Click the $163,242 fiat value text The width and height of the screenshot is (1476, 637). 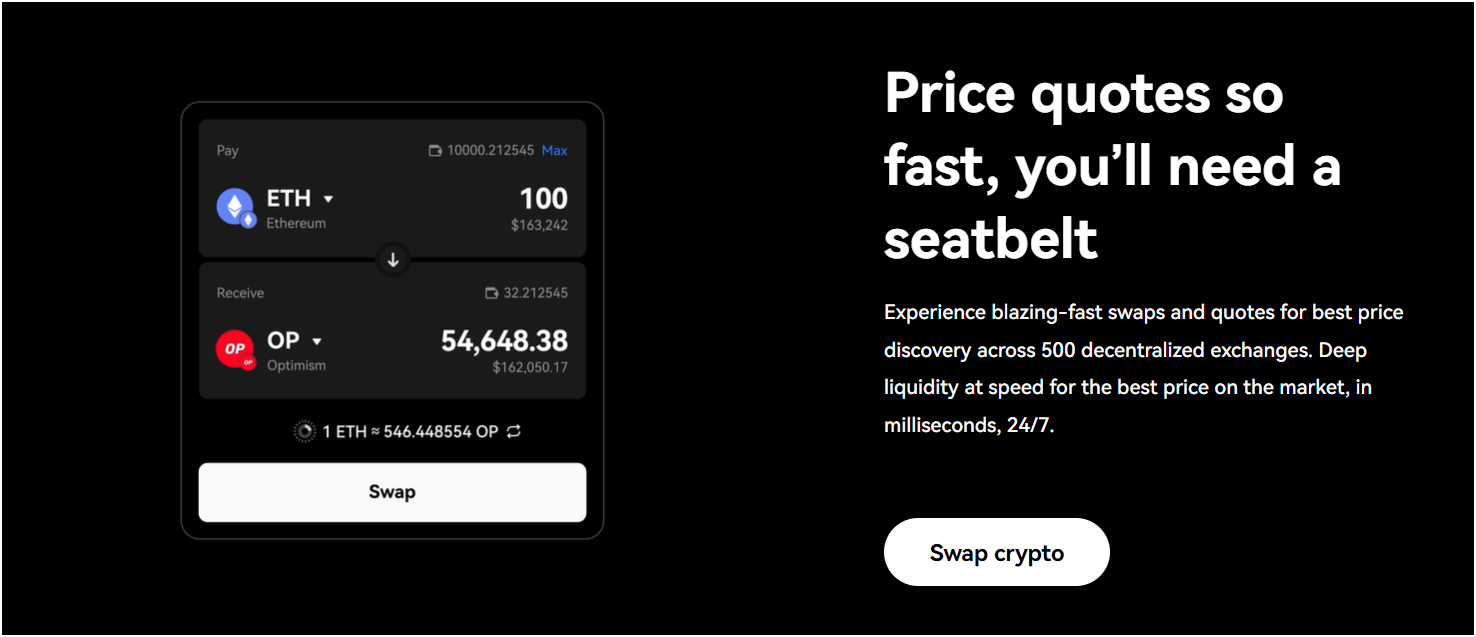pos(539,225)
